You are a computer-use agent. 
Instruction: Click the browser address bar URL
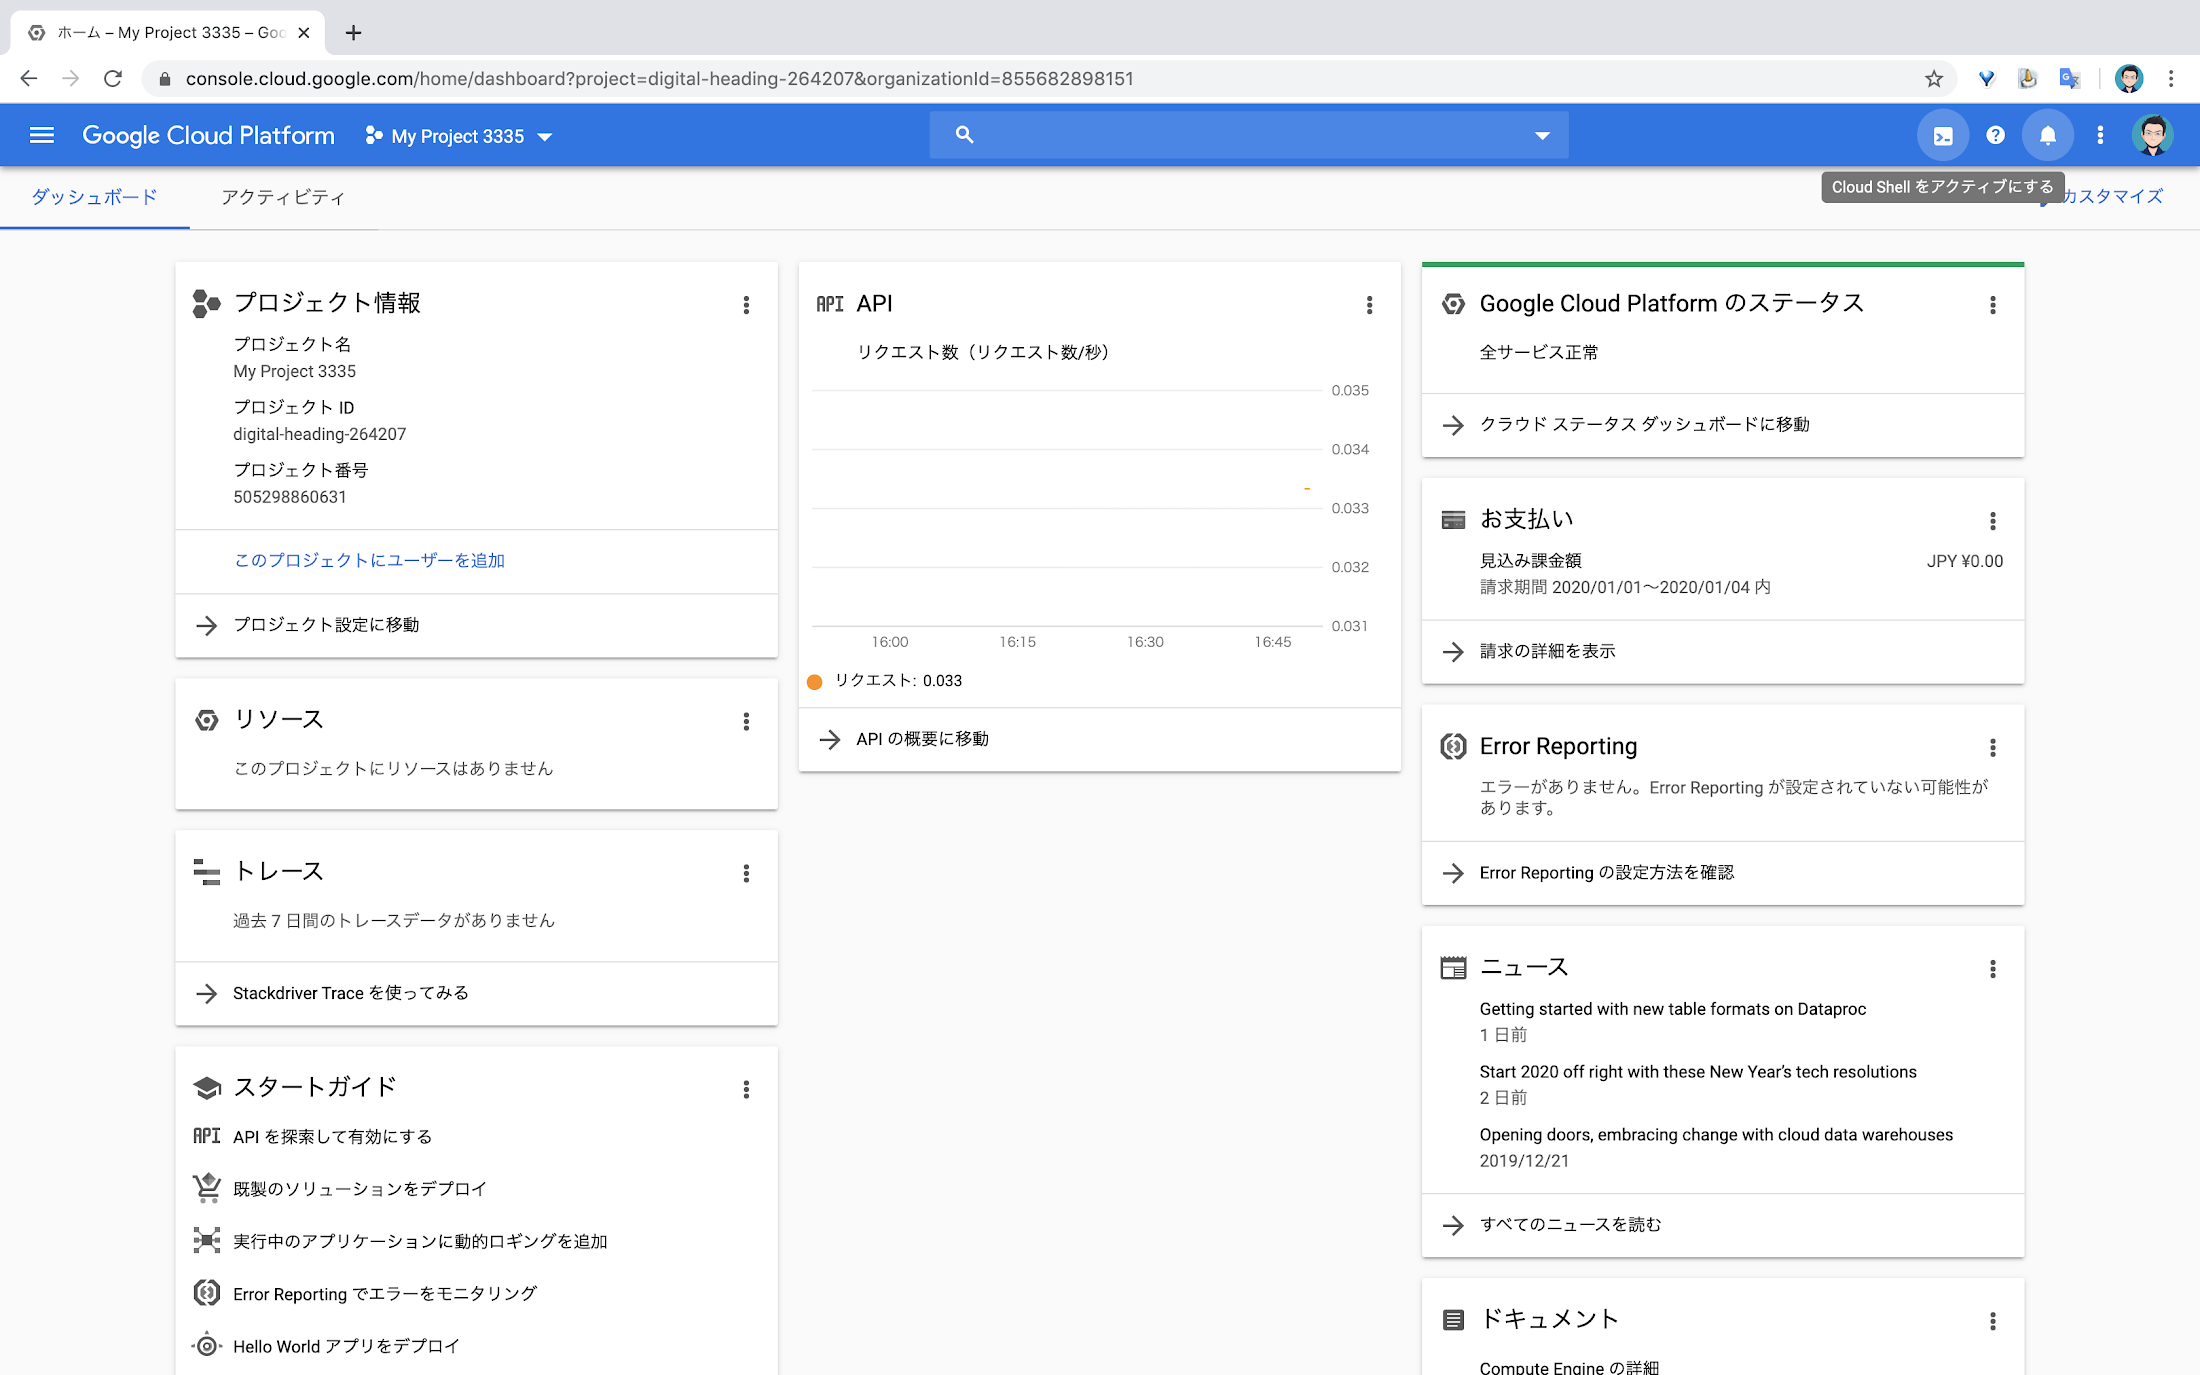pos(659,79)
